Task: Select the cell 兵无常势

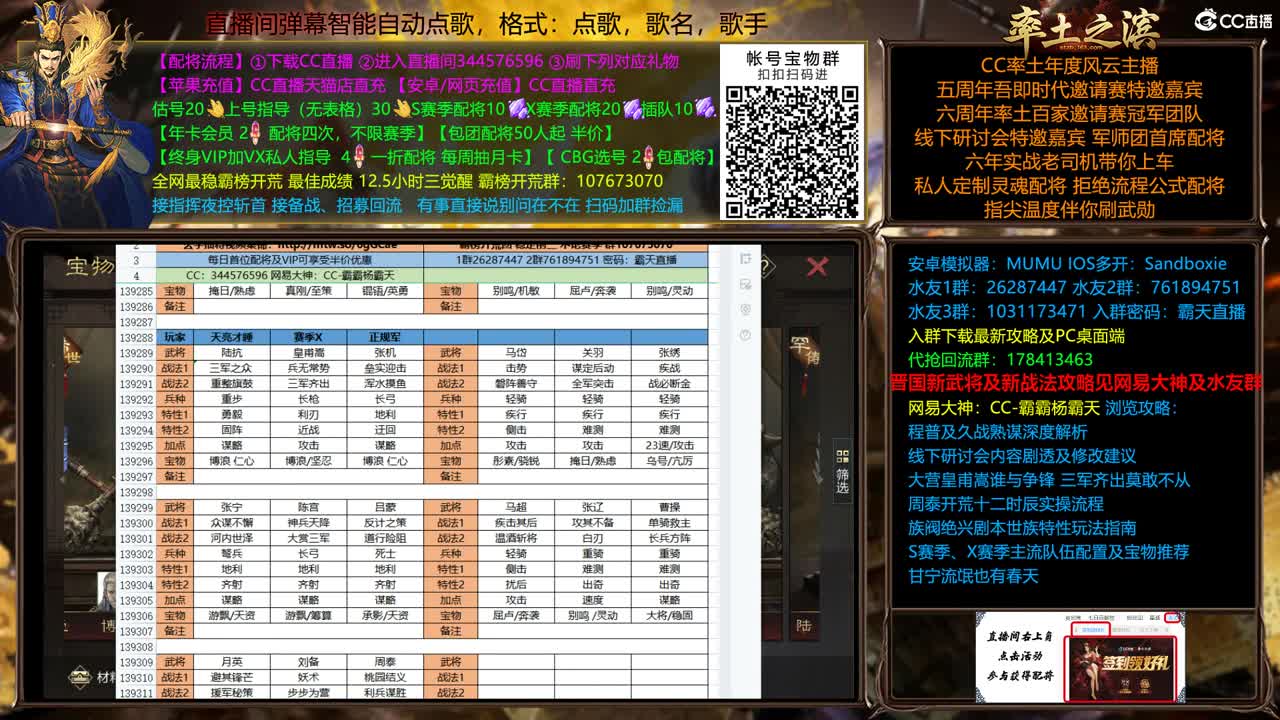Action: (309, 369)
